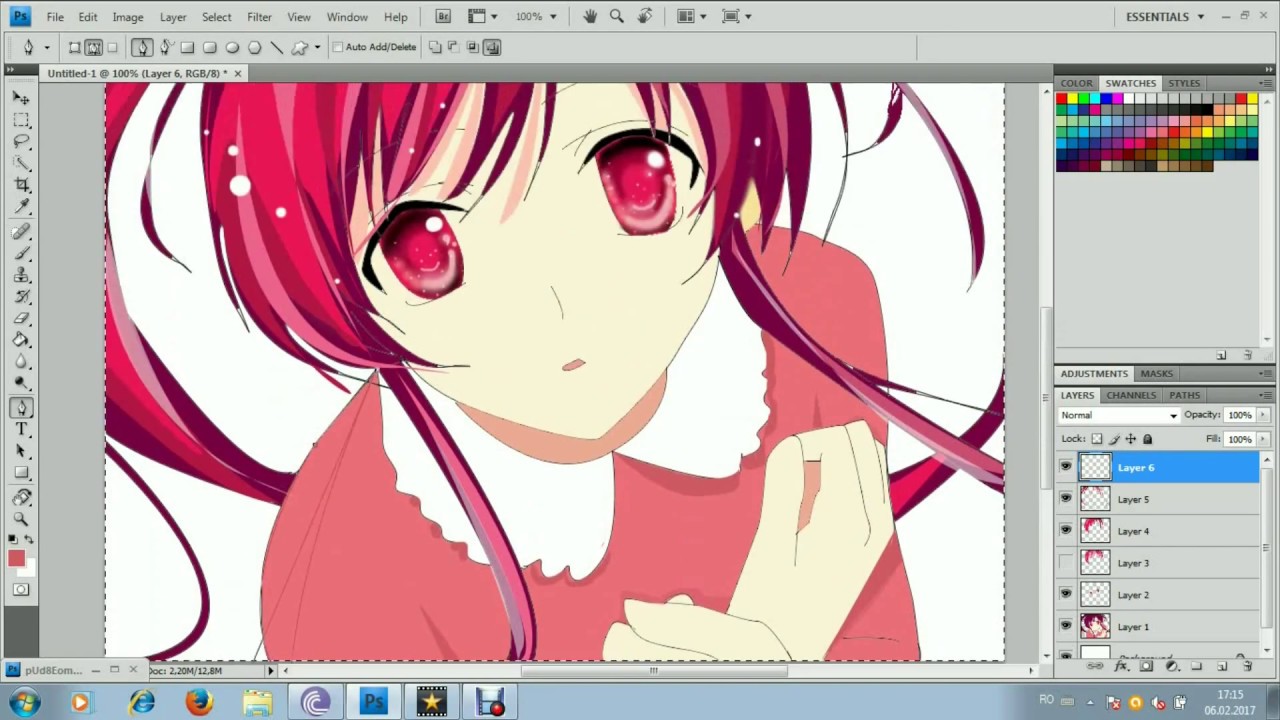The image size is (1280, 720).
Task: Select the History Brush tool
Action: (x=21, y=298)
